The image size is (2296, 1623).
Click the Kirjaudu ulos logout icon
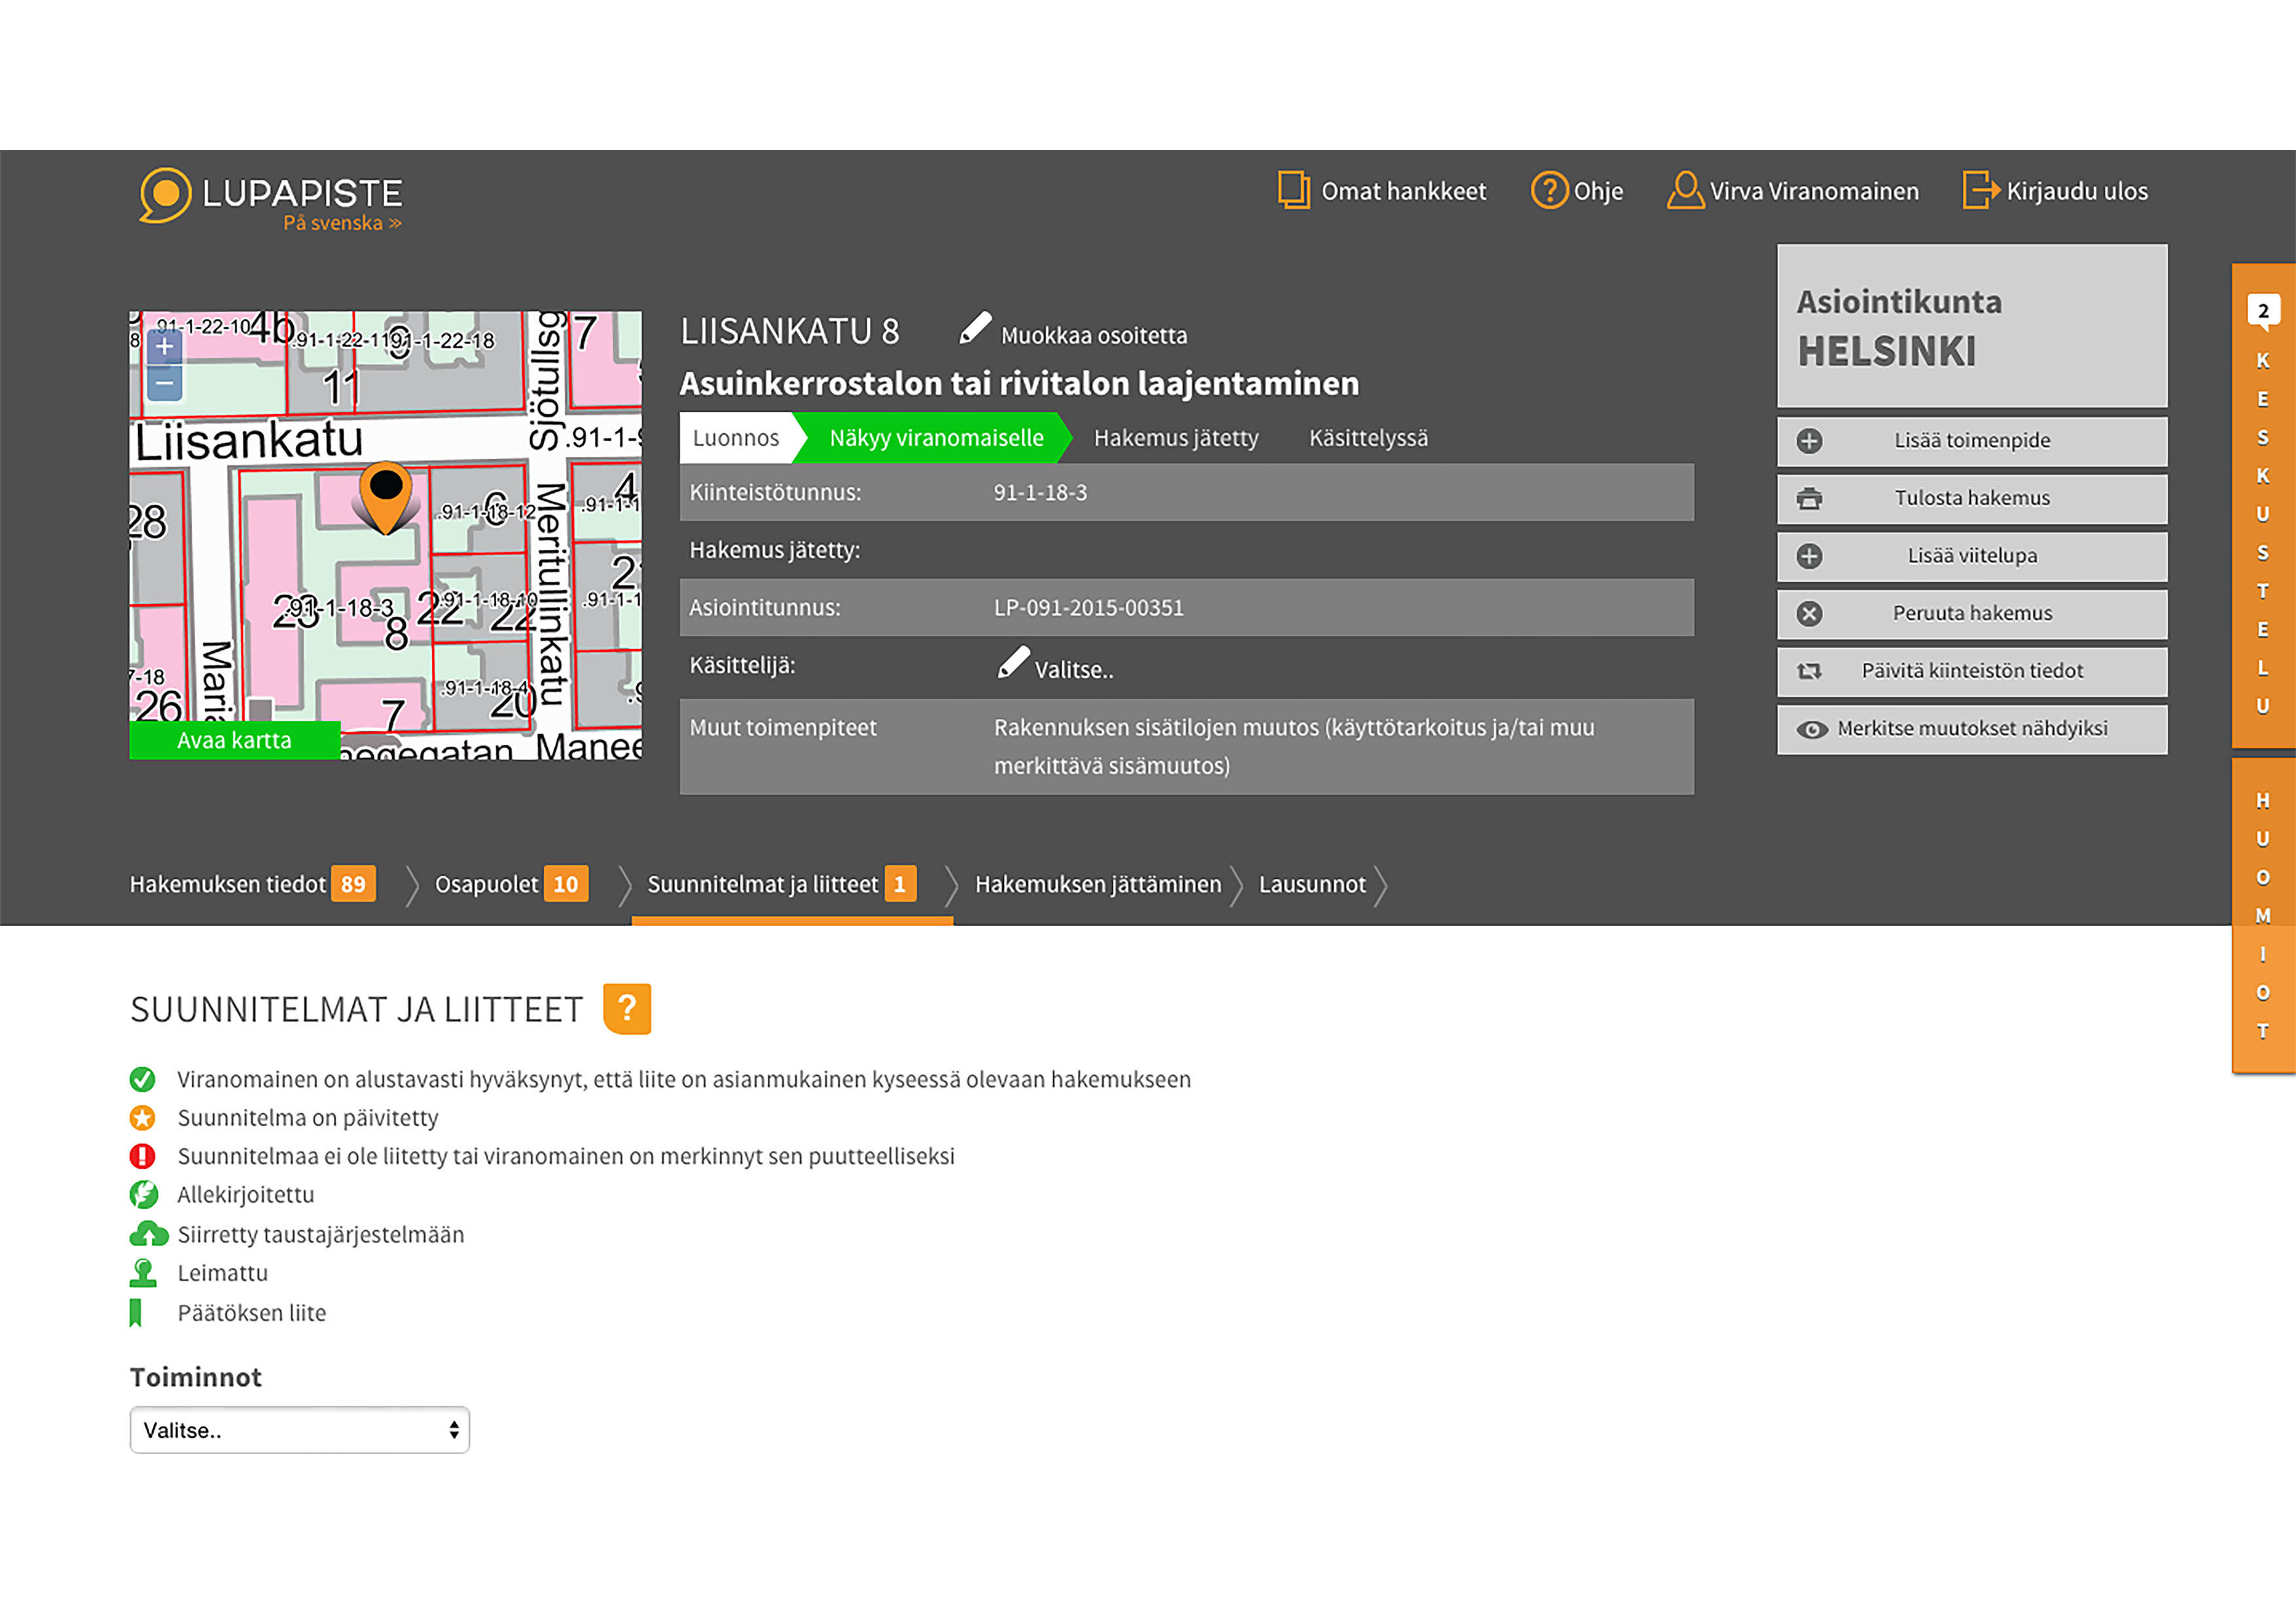point(1979,190)
